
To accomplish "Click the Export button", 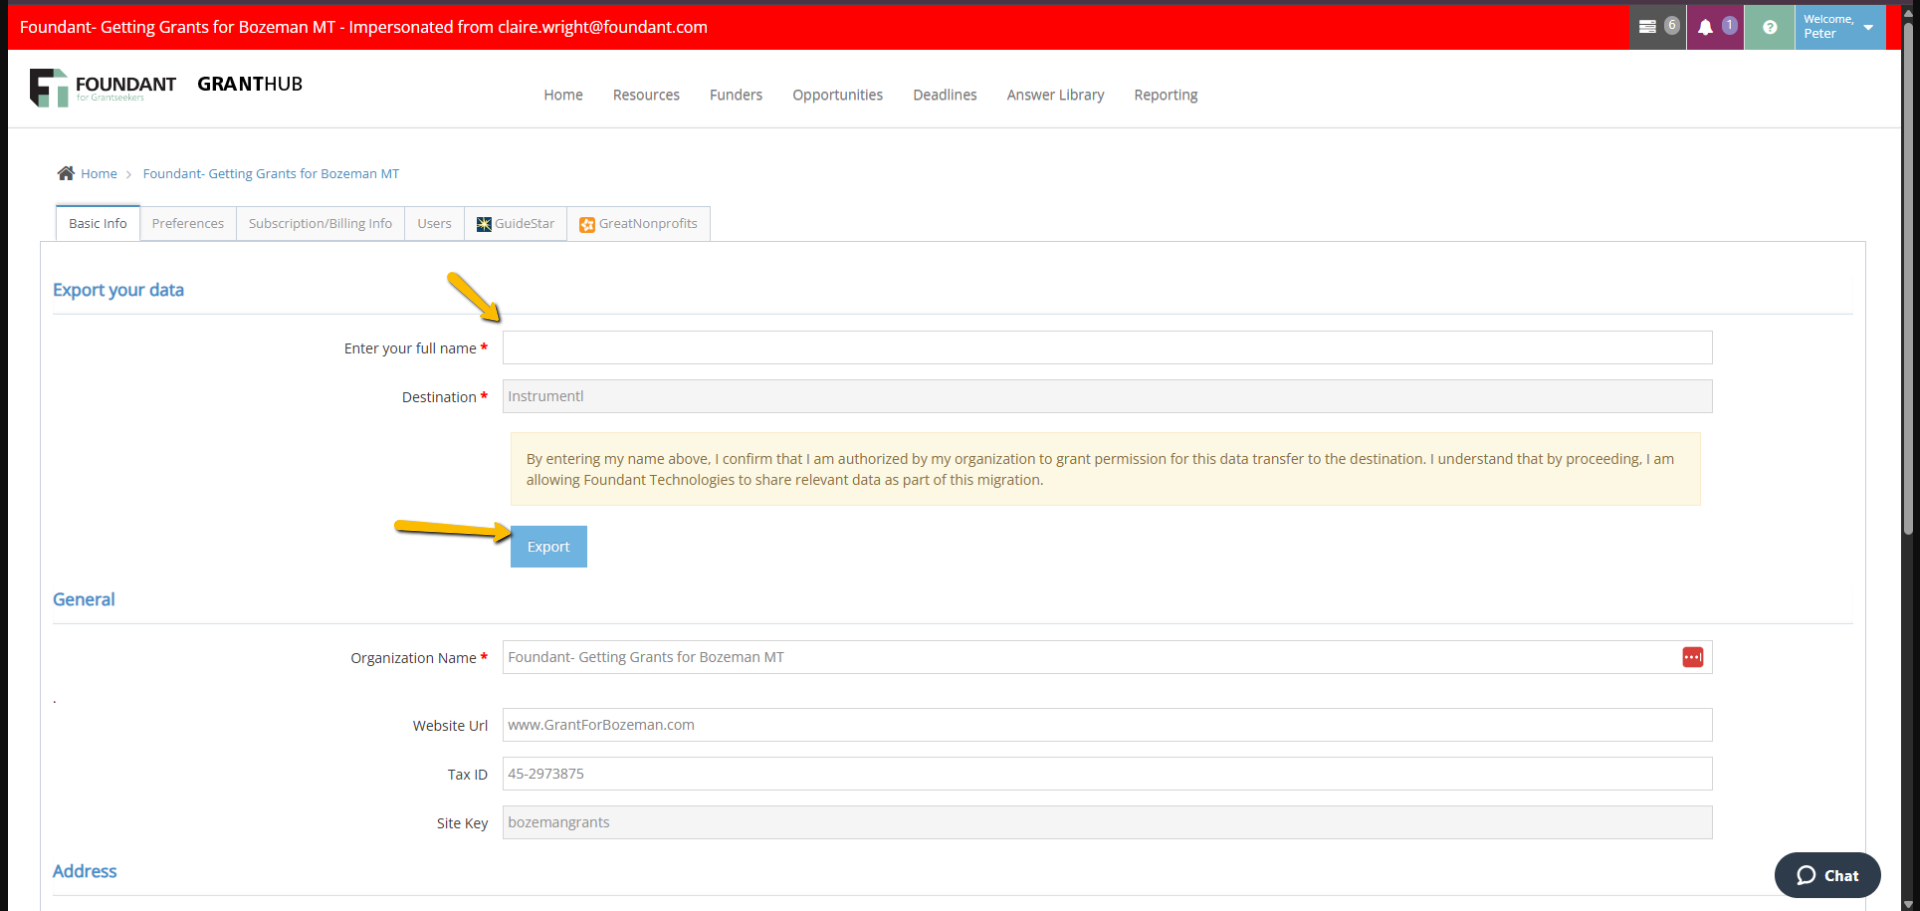I will click(548, 547).
